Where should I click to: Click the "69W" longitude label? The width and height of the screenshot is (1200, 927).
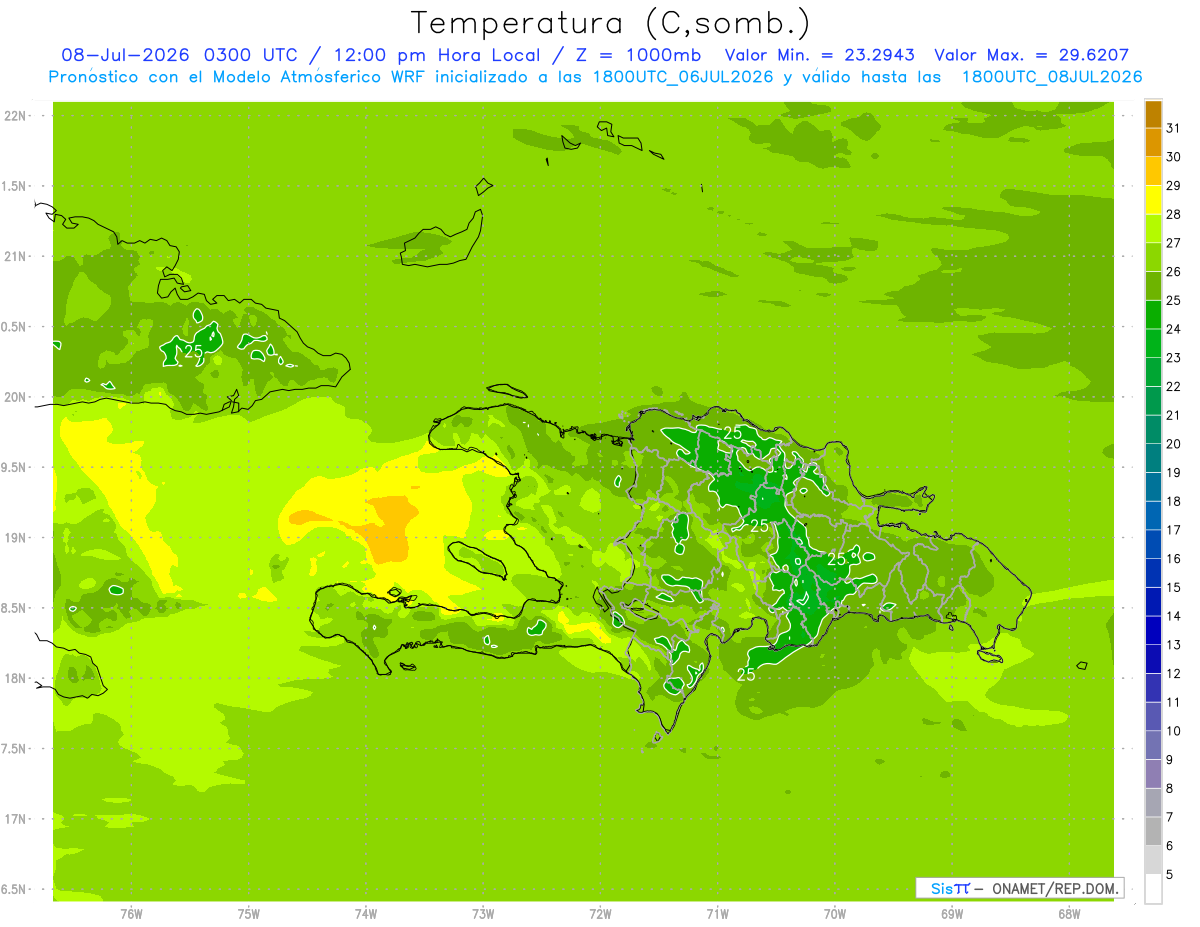952,913
